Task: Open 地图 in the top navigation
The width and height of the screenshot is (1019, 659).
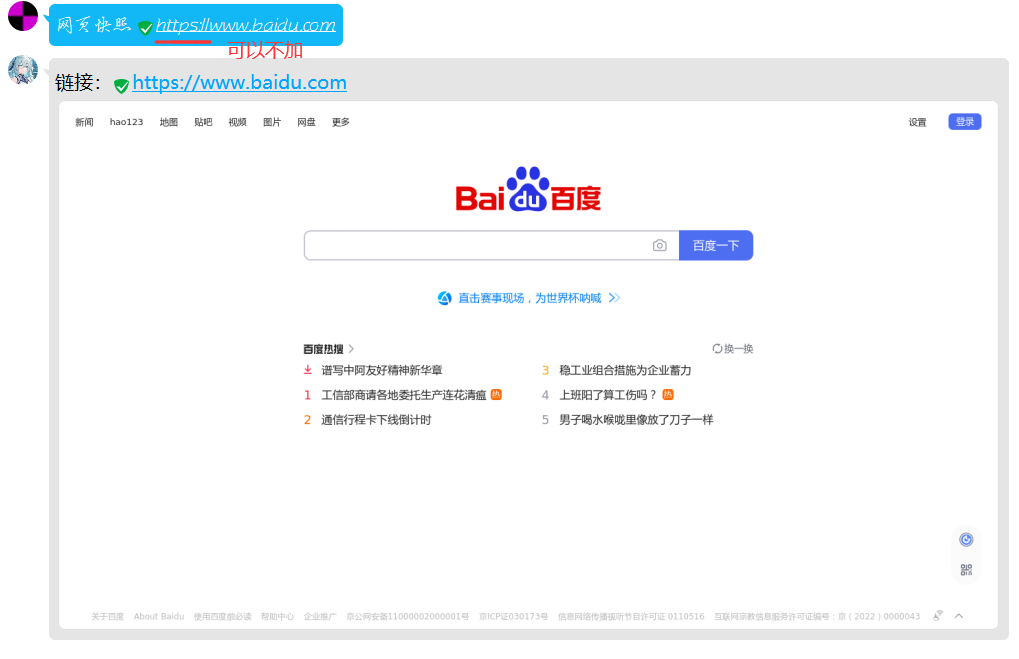Action: pos(169,122)
